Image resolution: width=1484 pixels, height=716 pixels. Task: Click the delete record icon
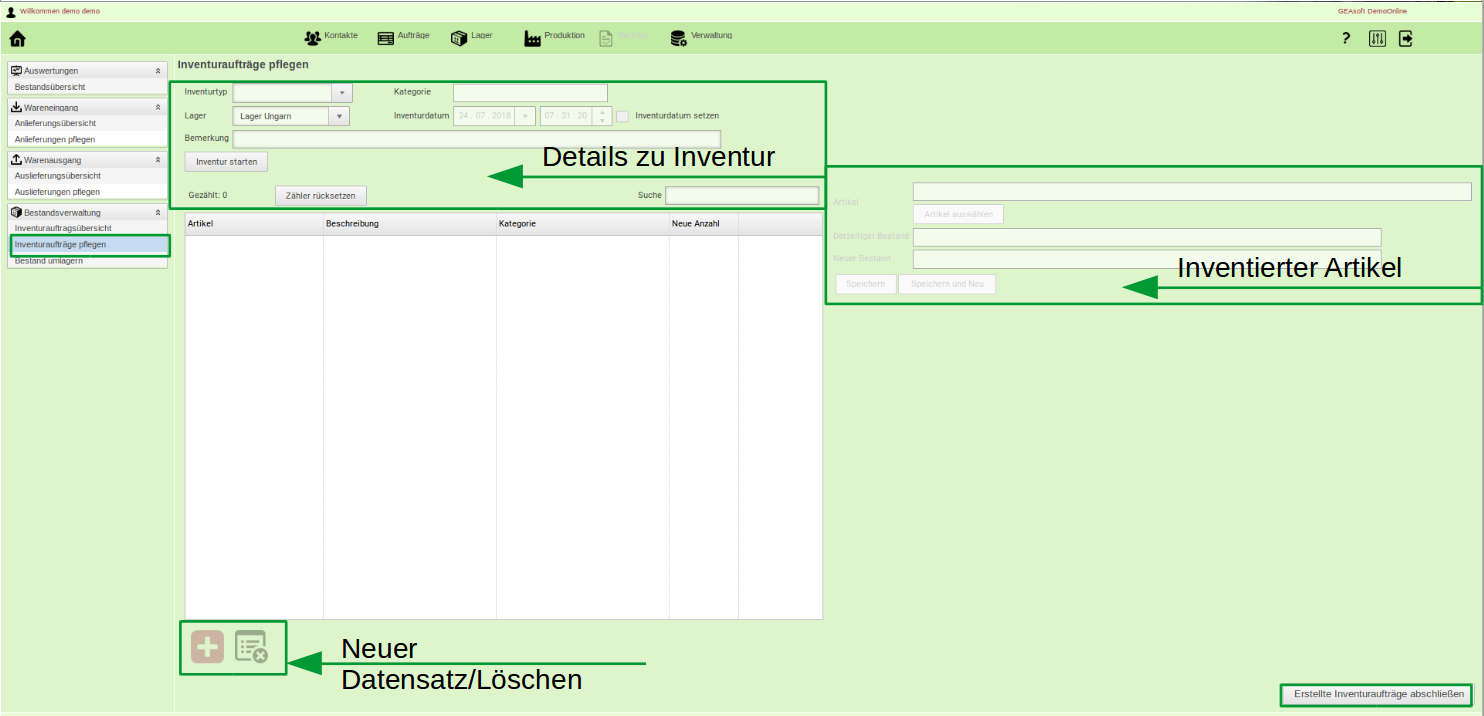click(251, 648)
